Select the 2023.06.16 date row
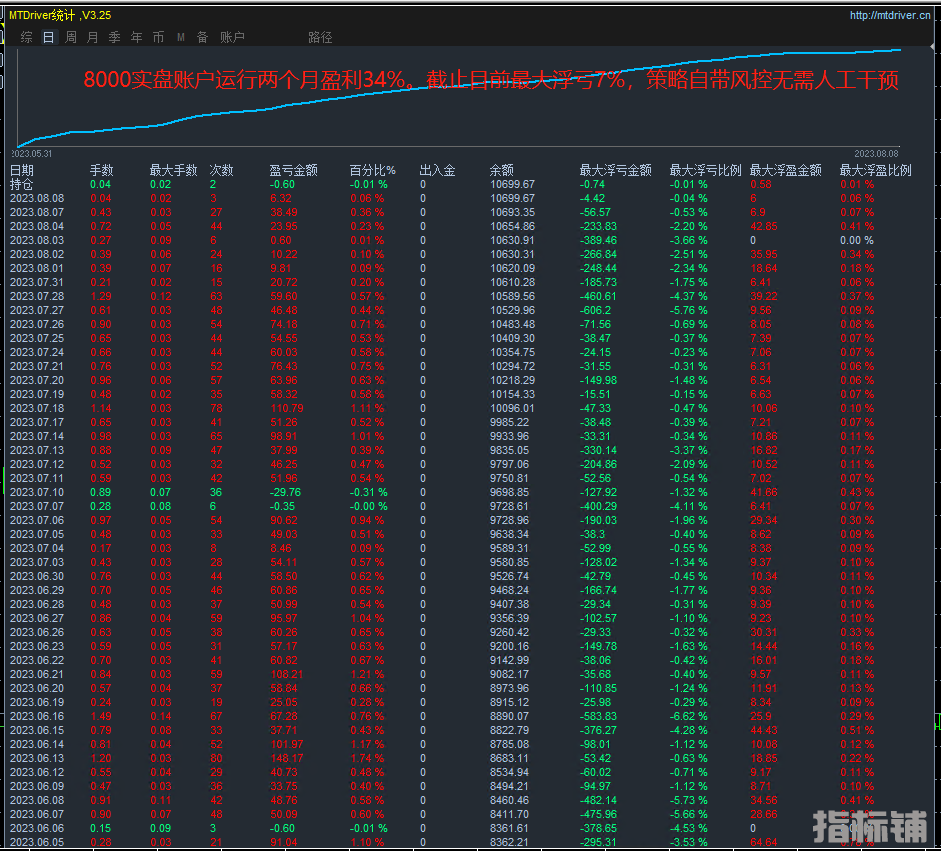941x851 pixels. [37, 717]
